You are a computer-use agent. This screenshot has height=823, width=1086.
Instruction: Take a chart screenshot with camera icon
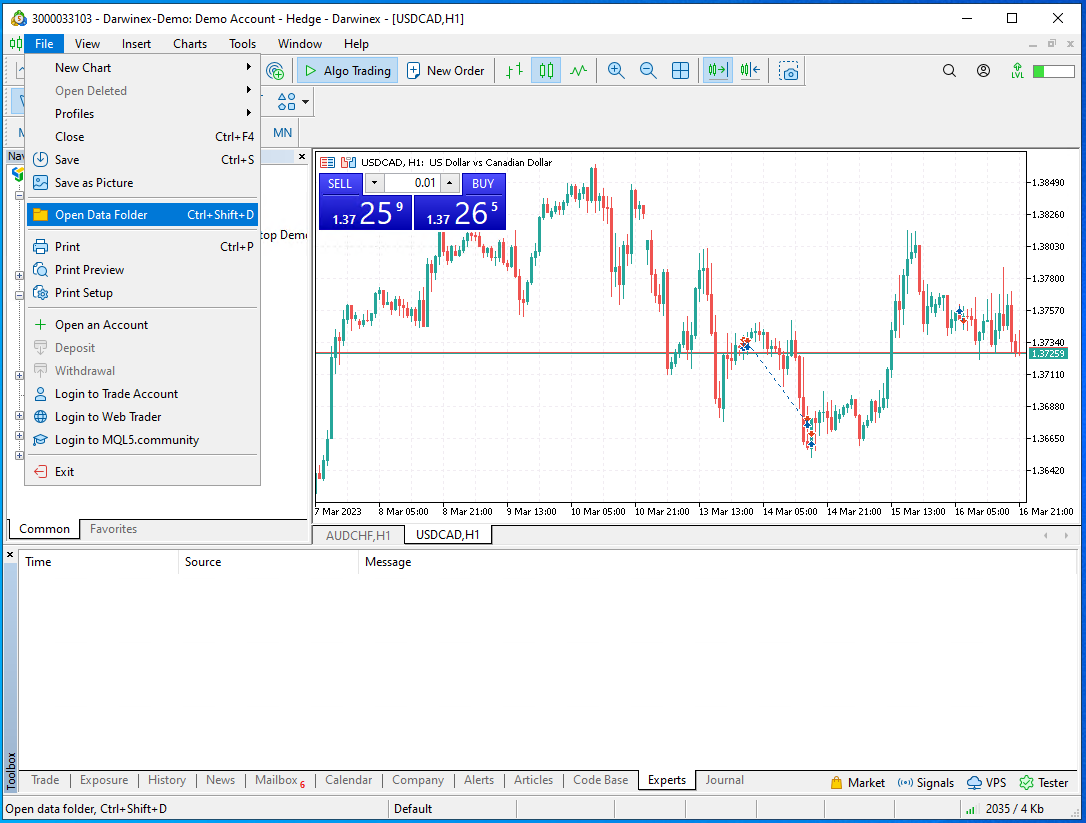pos(788,71)
